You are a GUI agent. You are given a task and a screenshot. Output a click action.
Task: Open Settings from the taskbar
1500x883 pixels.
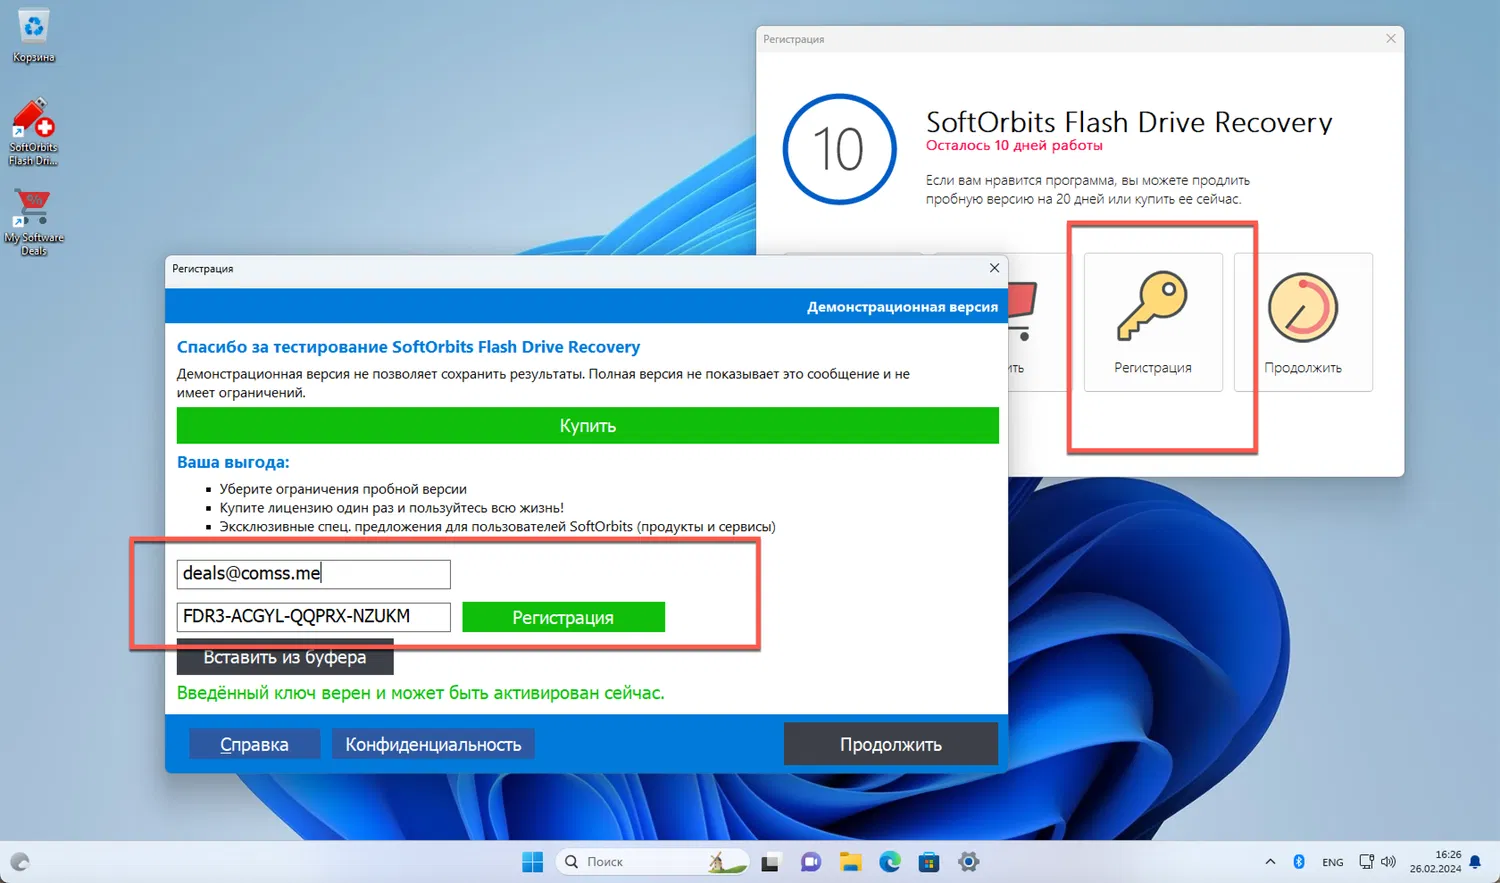pos(968,861)
